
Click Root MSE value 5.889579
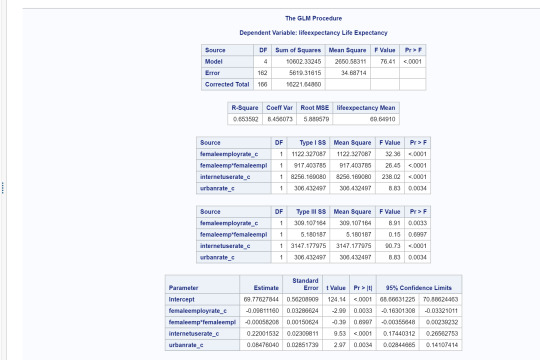coord(316,119)
